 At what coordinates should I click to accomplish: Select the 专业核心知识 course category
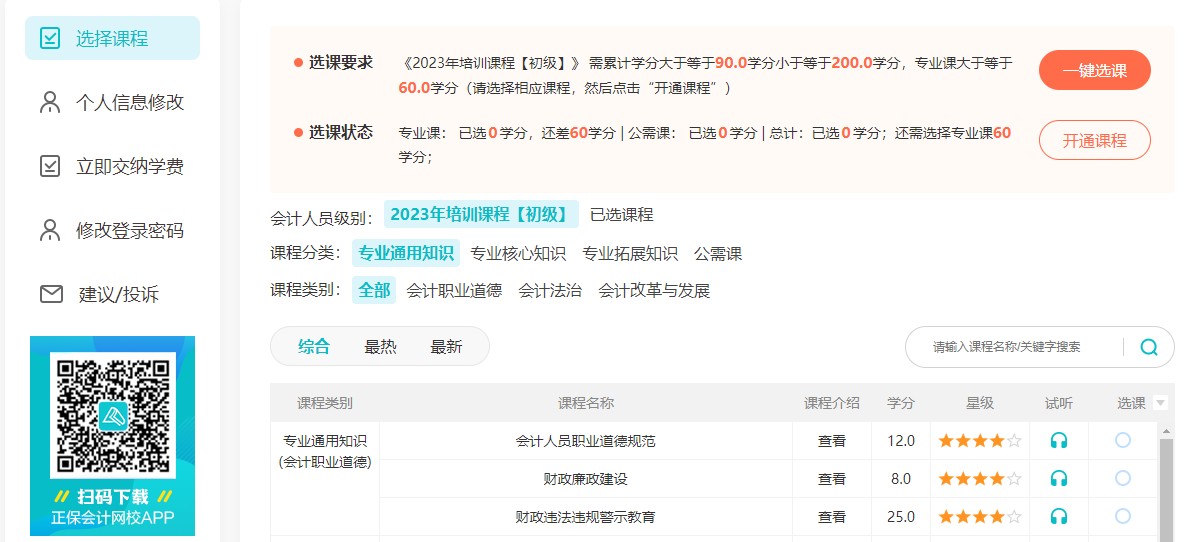pyautogui.click(x=518, y=253)
